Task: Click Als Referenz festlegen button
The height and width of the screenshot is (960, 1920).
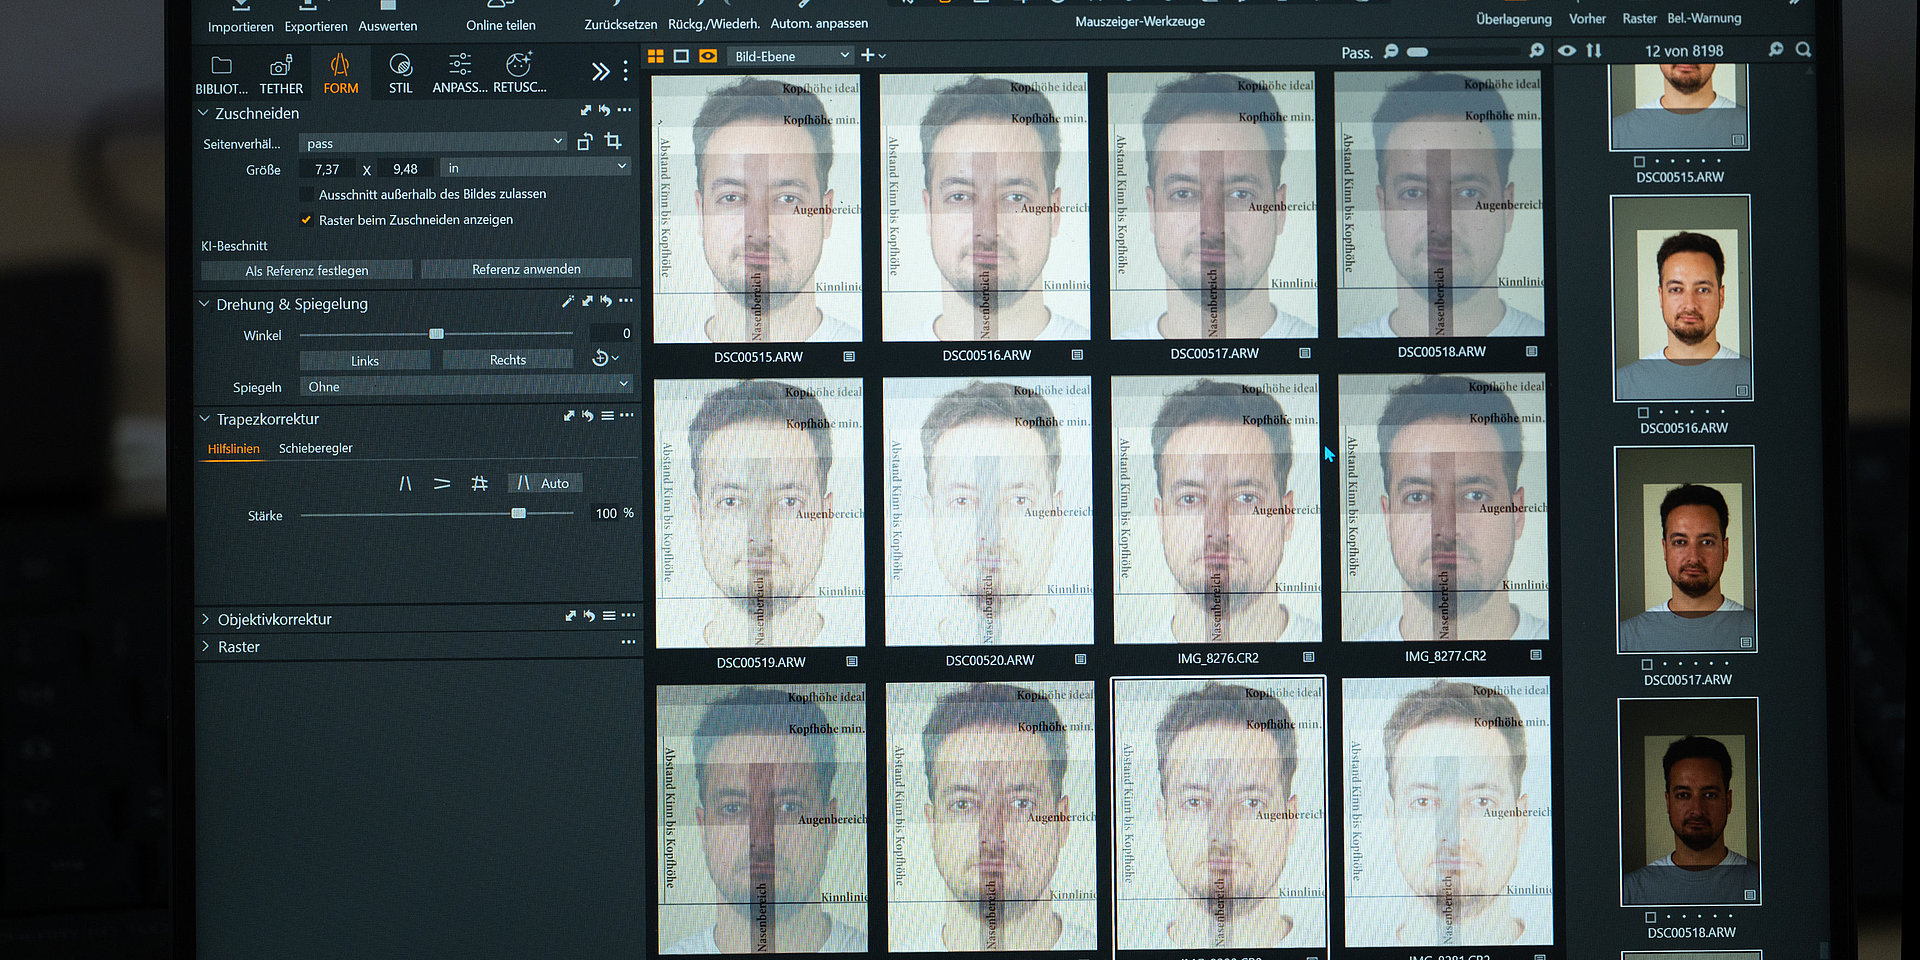Action: (307, 270)
